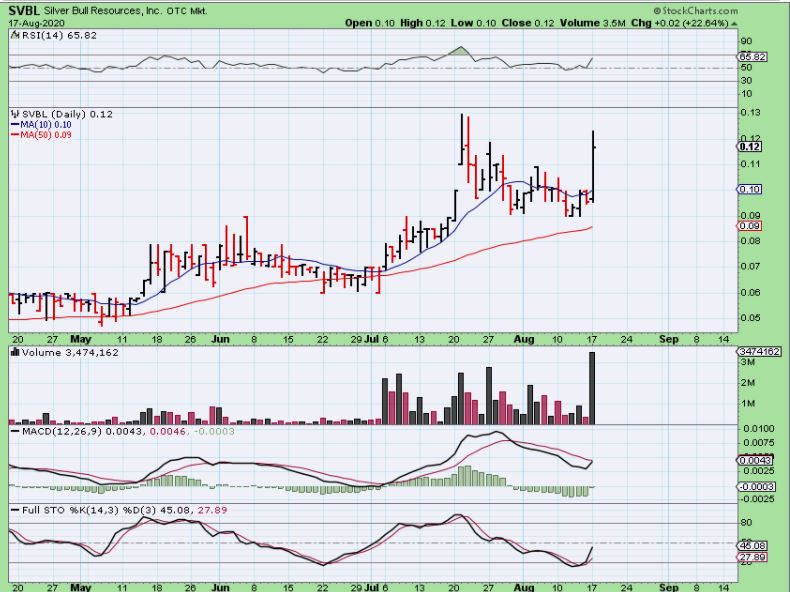Click the MACD legend dash icon
This screenshot has height=592, width=790.
click(16, 431)
